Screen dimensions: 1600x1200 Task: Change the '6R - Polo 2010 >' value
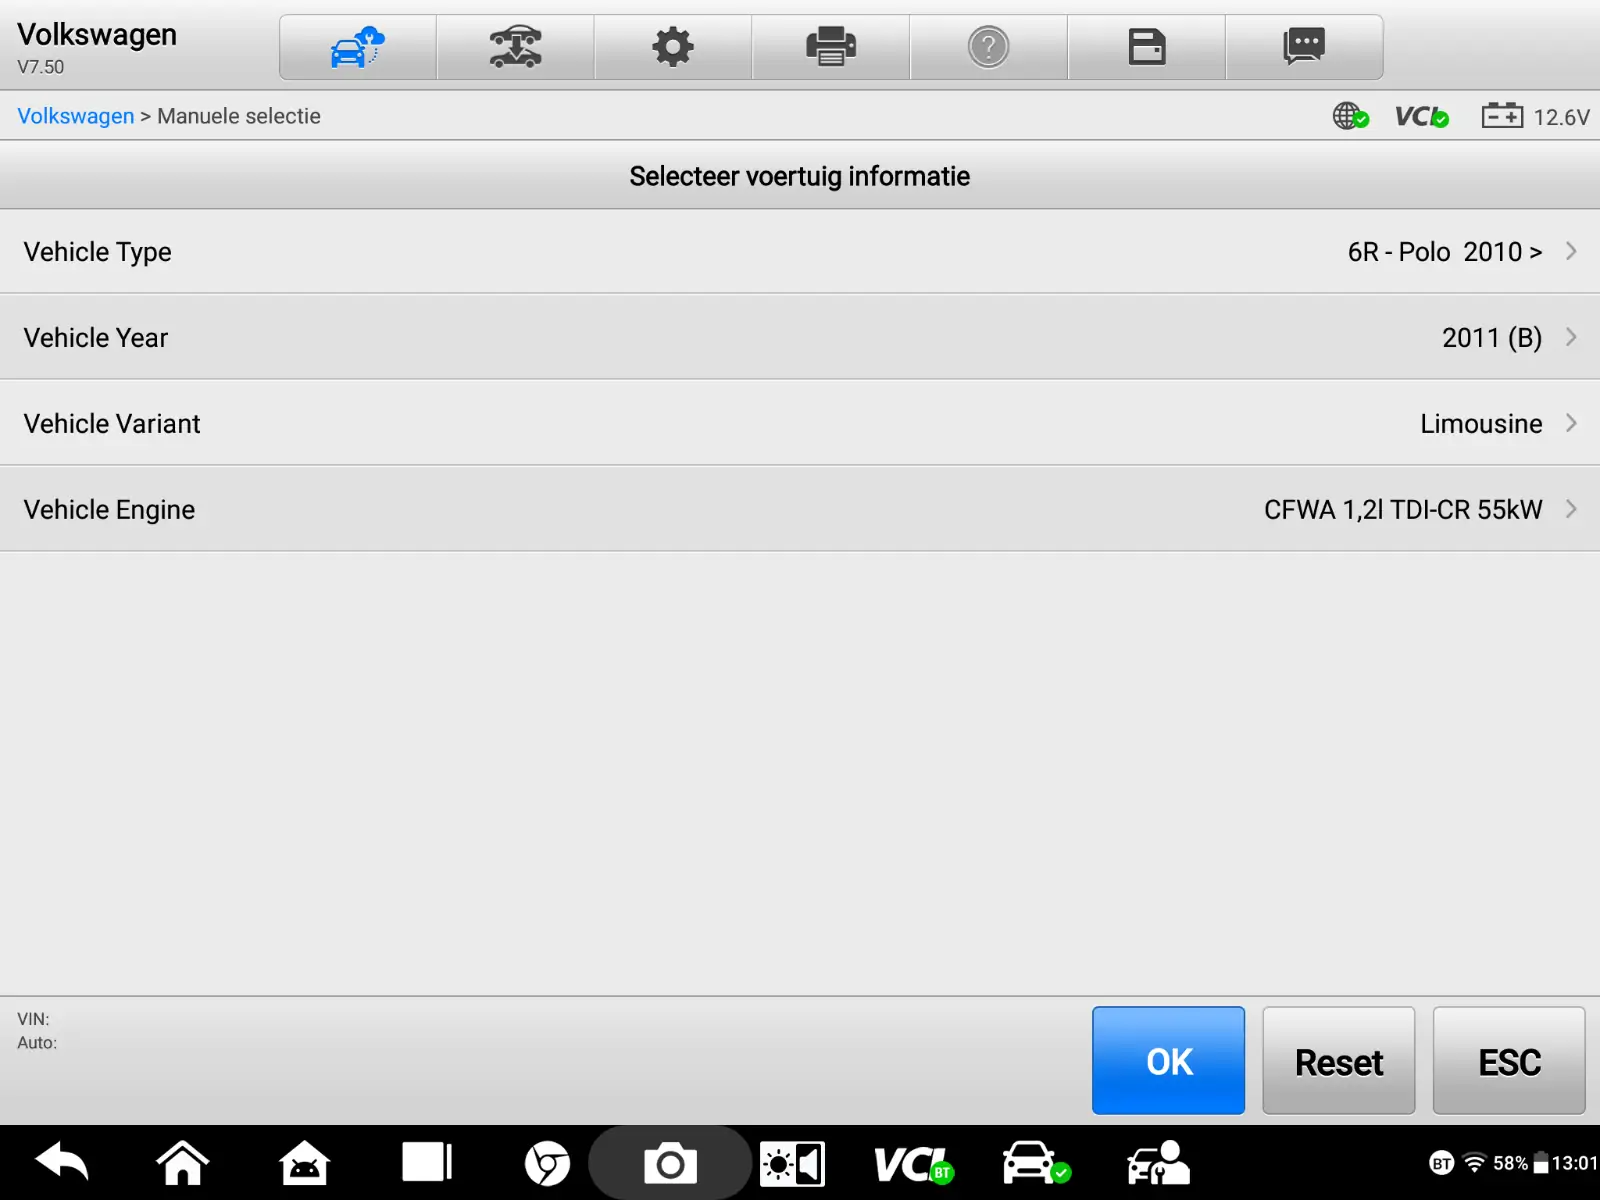1445,252
